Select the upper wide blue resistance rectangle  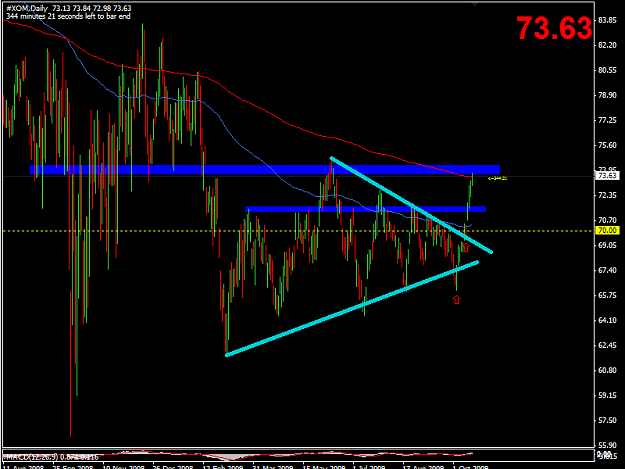(265, 170)
